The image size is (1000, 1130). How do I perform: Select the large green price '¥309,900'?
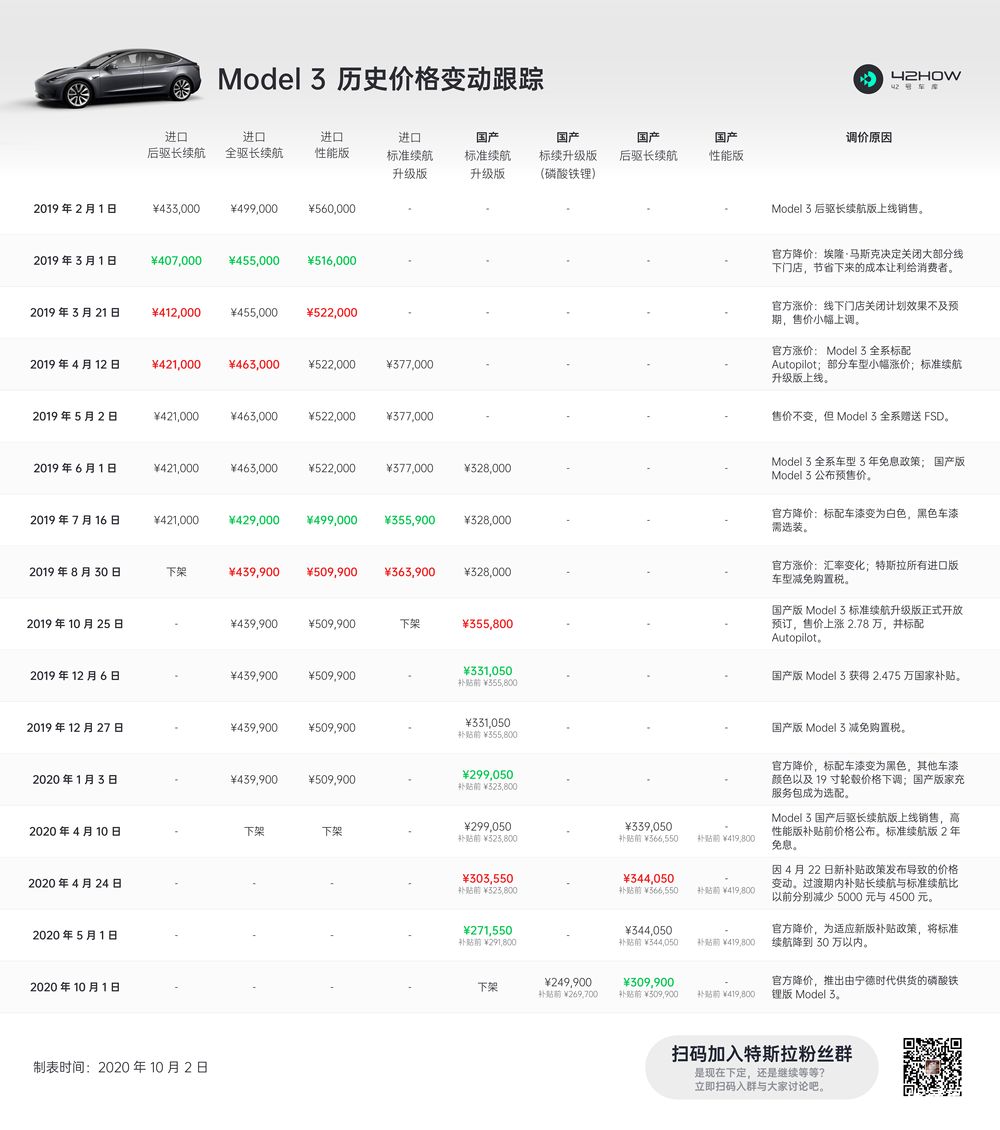pos(648,982)
